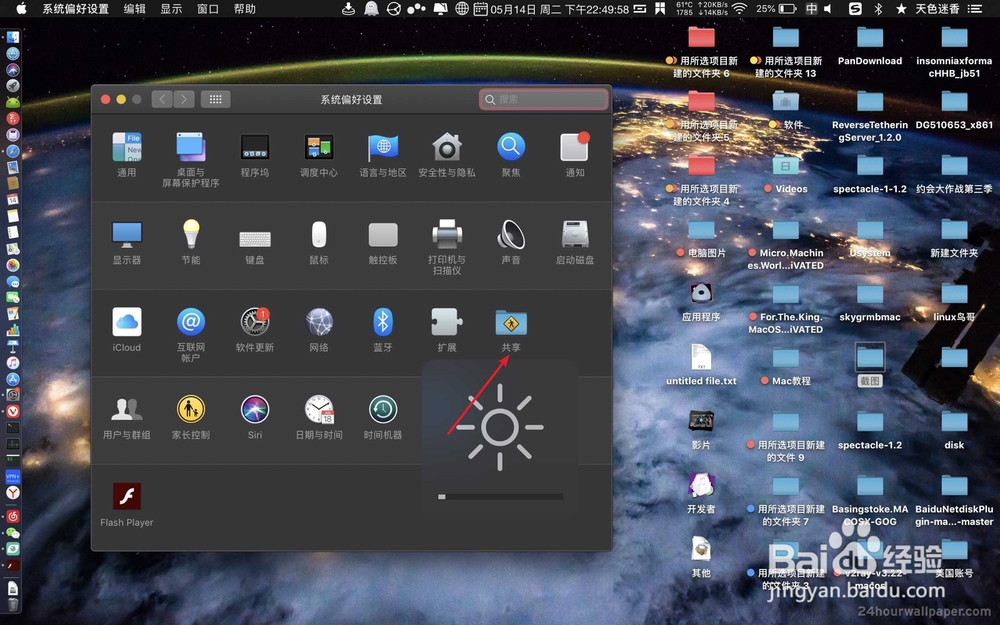Open 时间机器 (Time Machine) preferences
The height and width of the screenshot is (625, 1000).
pyautogui.click(x=382, y=410)
